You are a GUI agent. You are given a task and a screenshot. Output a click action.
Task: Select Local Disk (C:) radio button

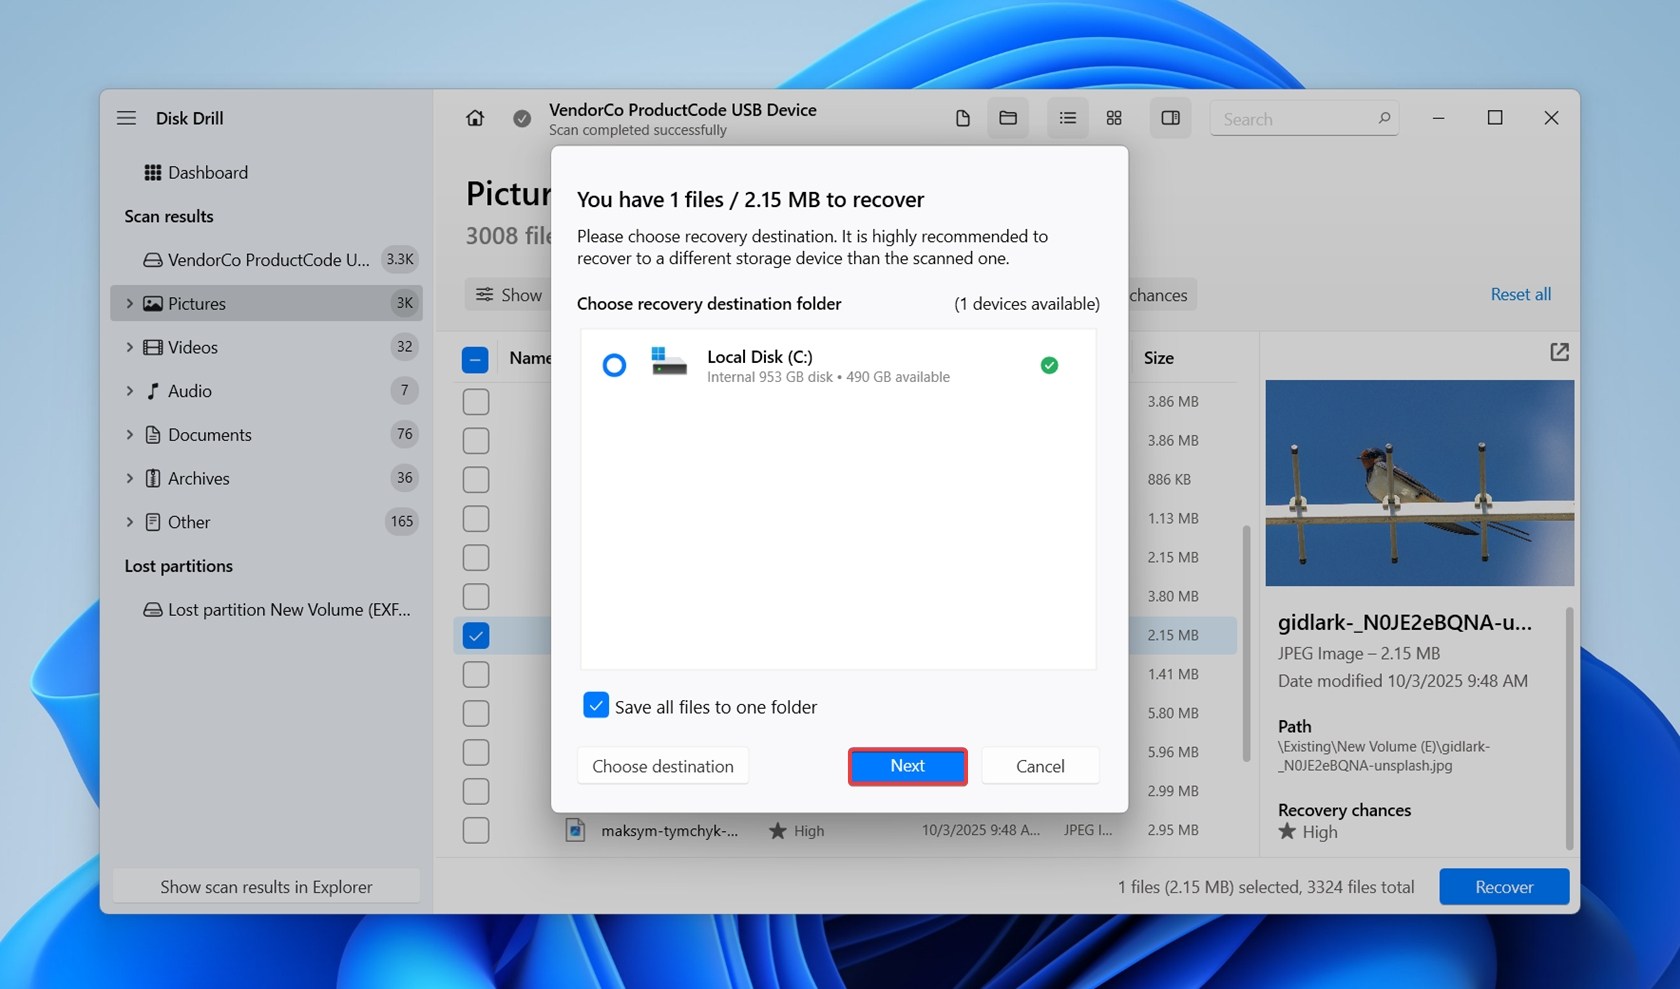(614, 365)
